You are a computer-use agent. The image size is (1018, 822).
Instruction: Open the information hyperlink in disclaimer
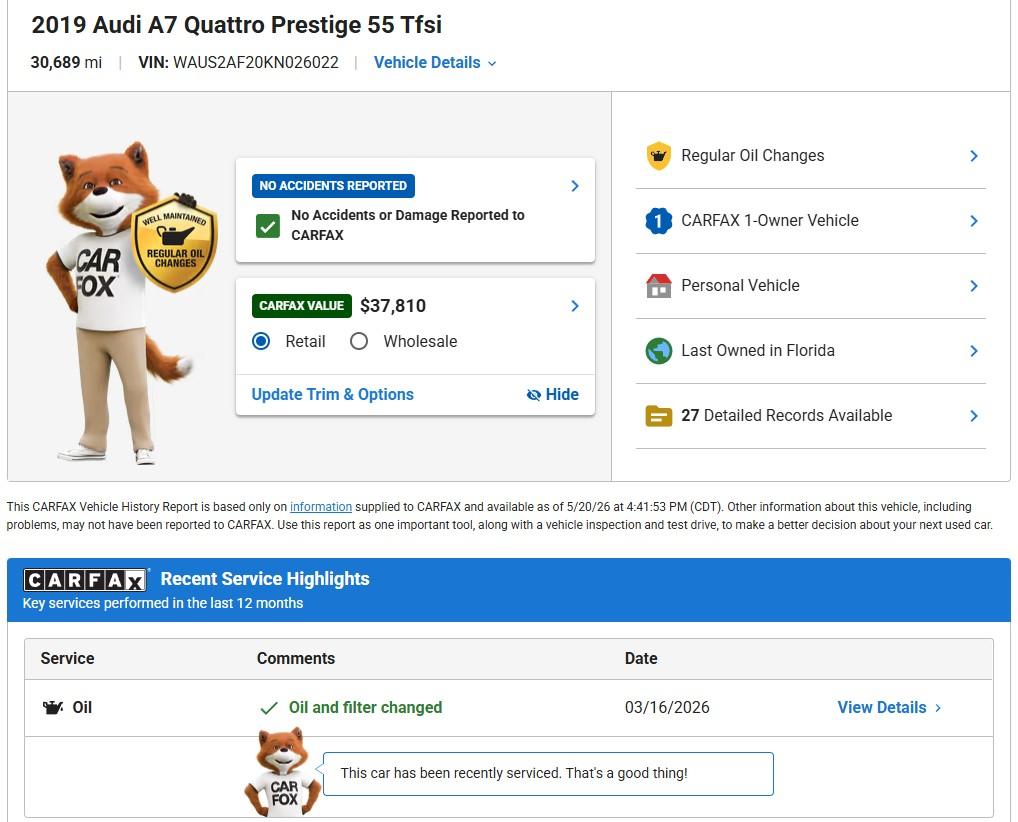coord(321,506)
